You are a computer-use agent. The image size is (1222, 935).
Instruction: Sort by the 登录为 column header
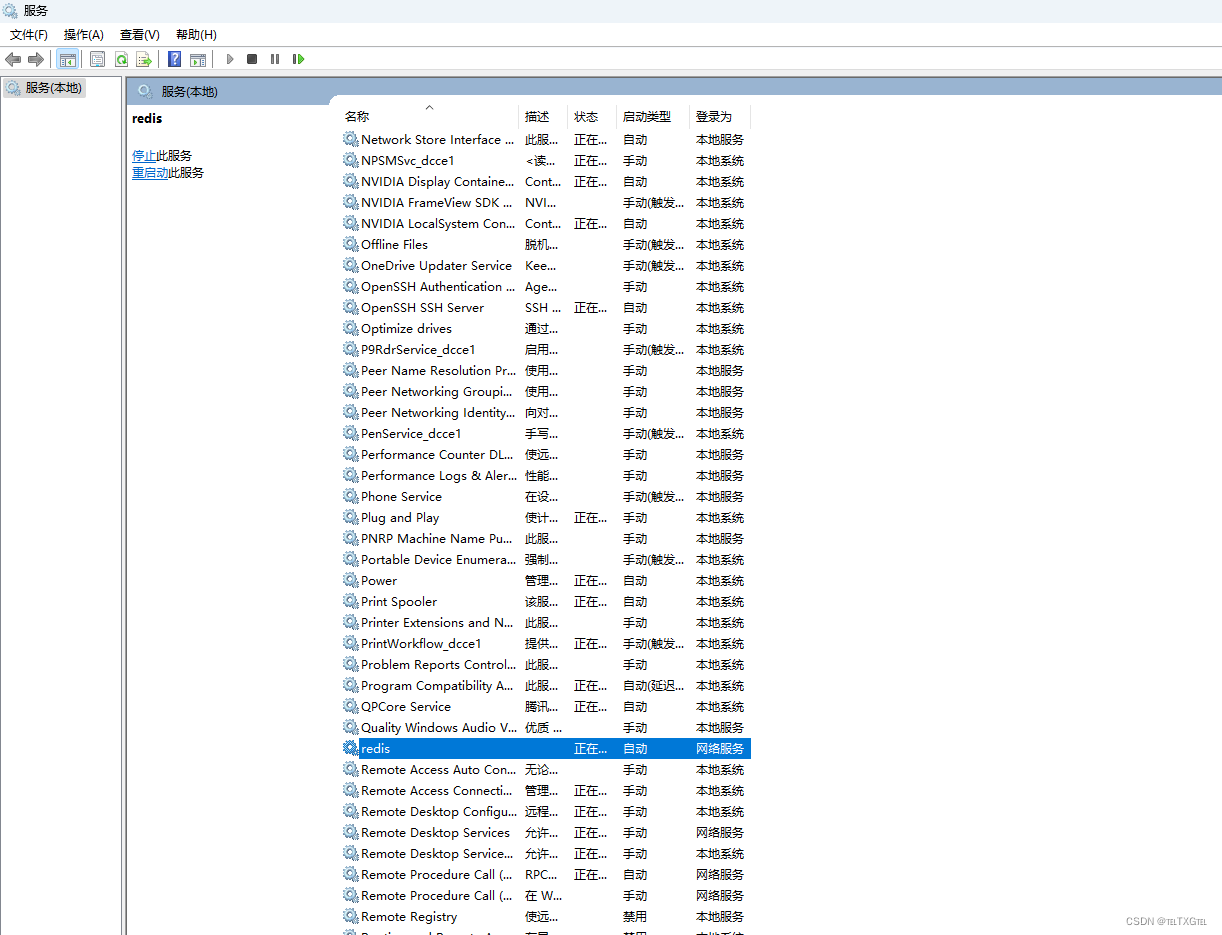click(x=720, y=116)
